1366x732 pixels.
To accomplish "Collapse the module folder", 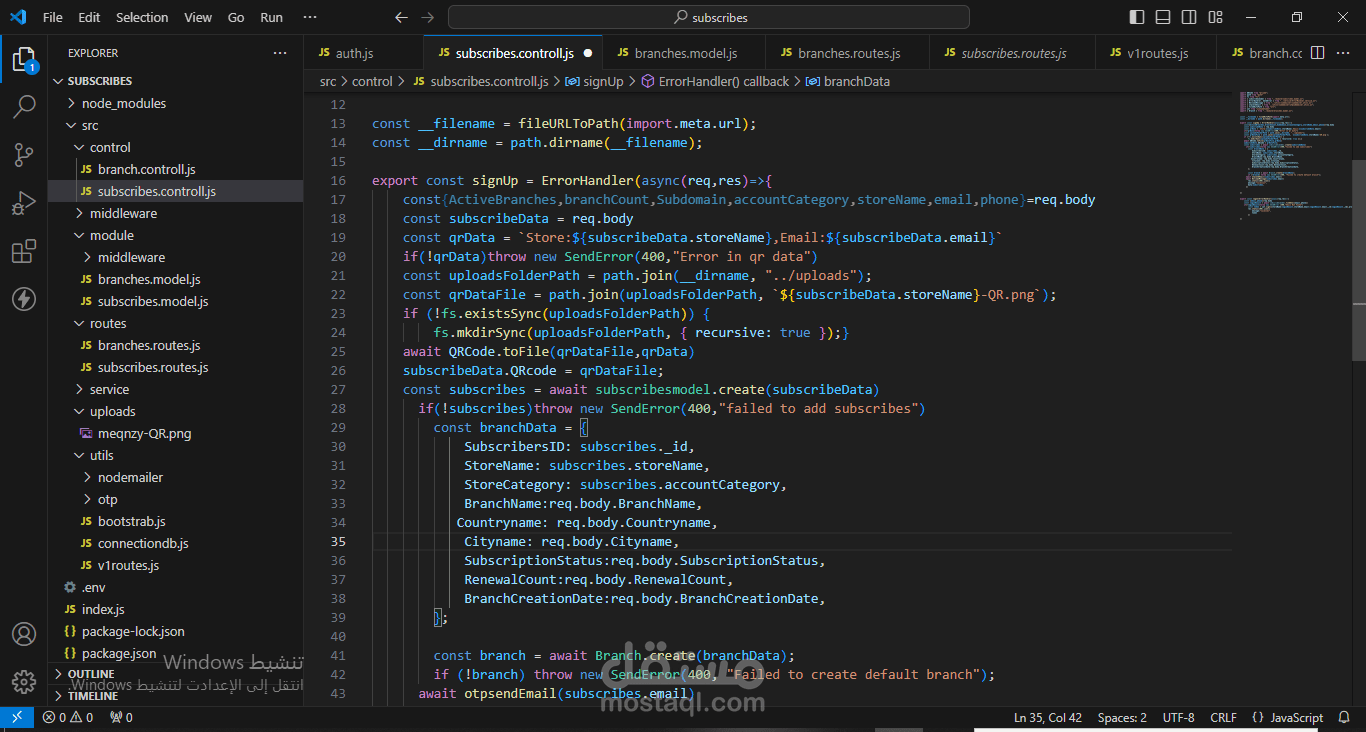I will point(175,235).
